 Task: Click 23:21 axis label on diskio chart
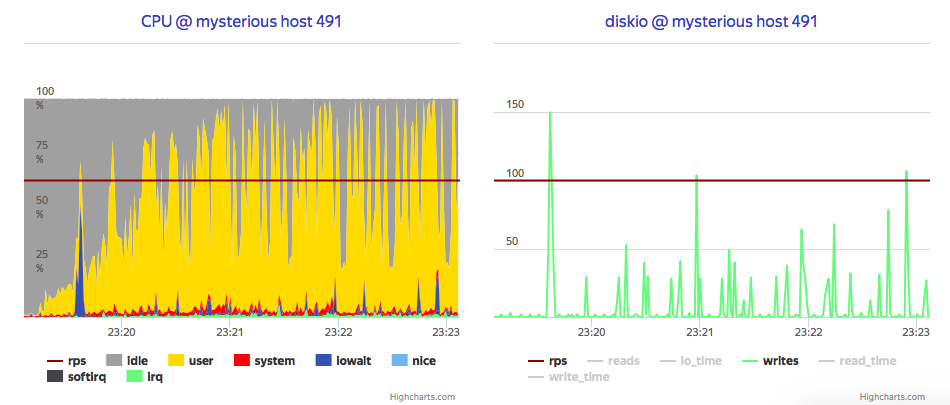(699, 332)
